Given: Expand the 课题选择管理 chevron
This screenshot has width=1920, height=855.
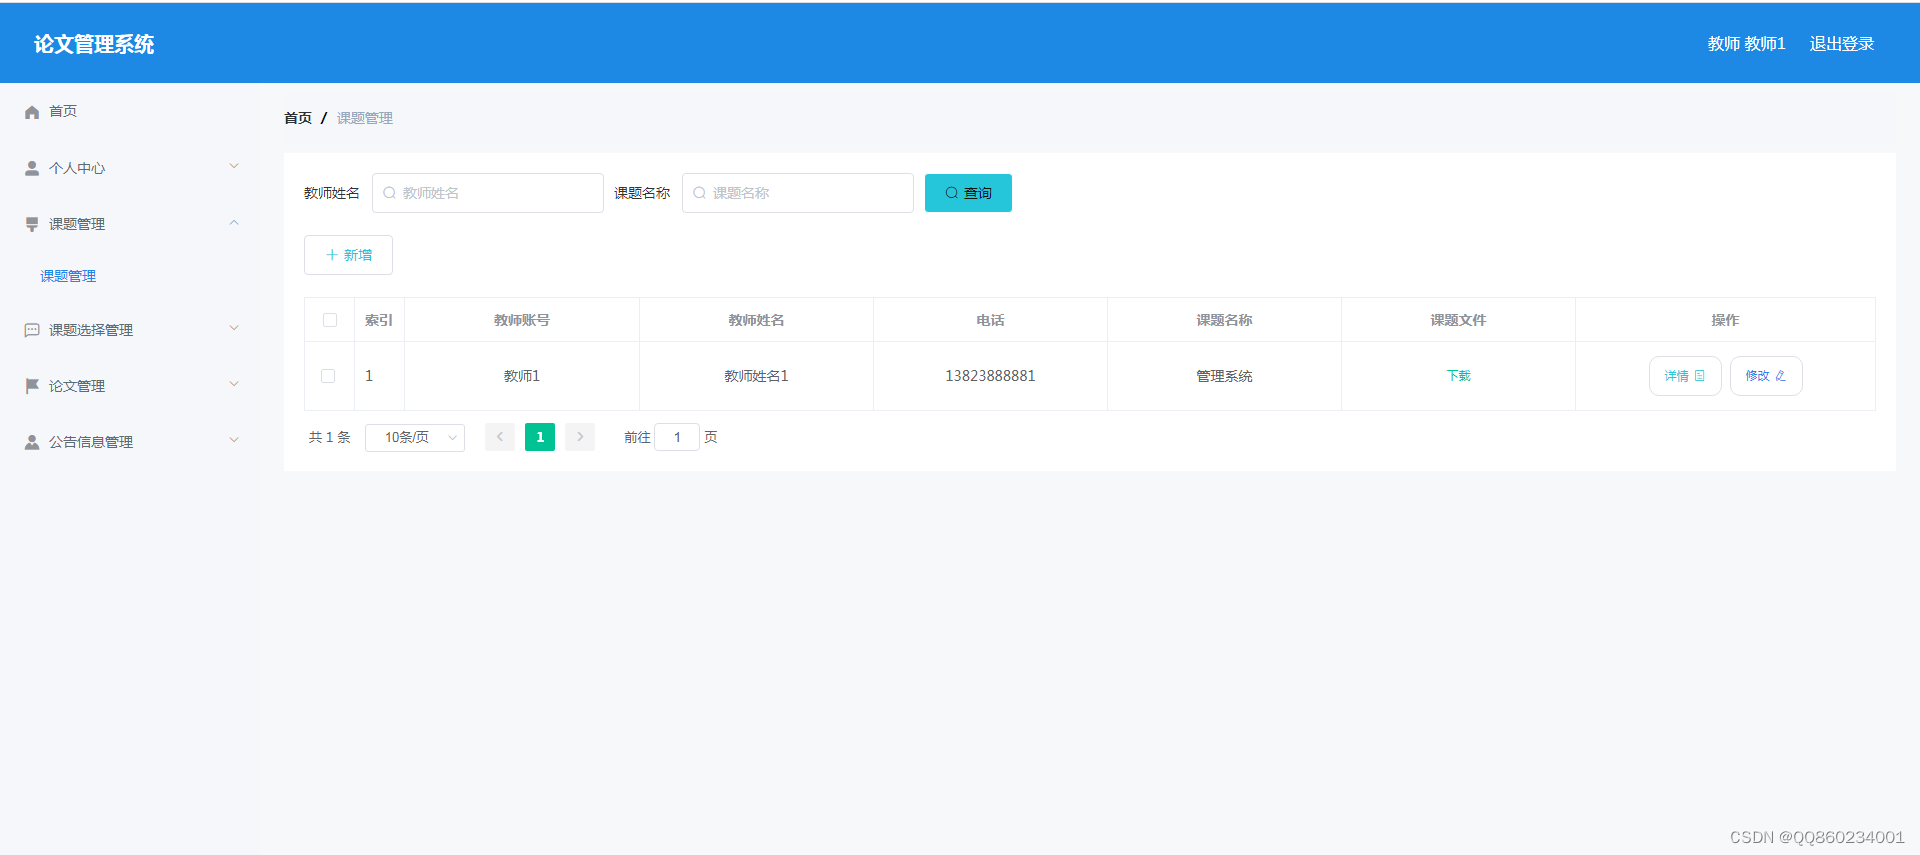Looking at the screenshot, I should [234, 328].
